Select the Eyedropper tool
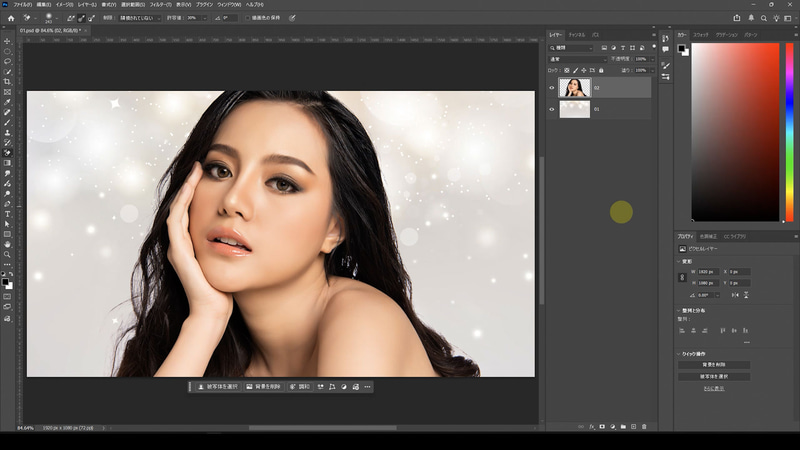The height and width of the screenshot is (450, 800). [7, 102]
